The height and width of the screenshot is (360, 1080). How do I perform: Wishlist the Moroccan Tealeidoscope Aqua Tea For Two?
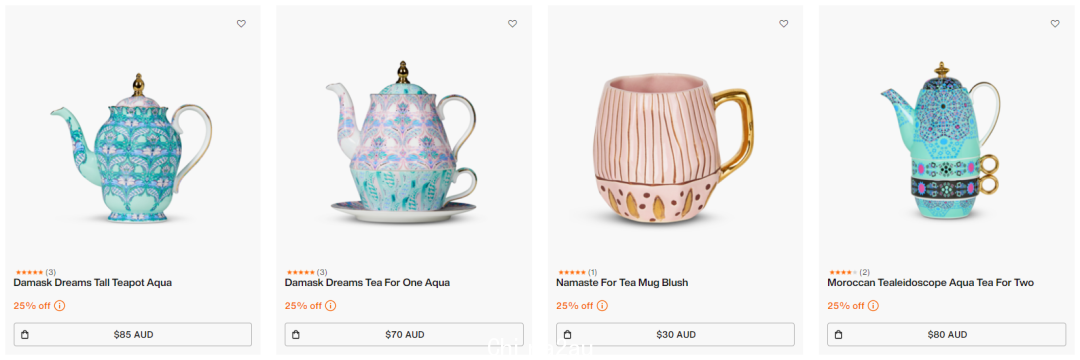pos(1055,23)
